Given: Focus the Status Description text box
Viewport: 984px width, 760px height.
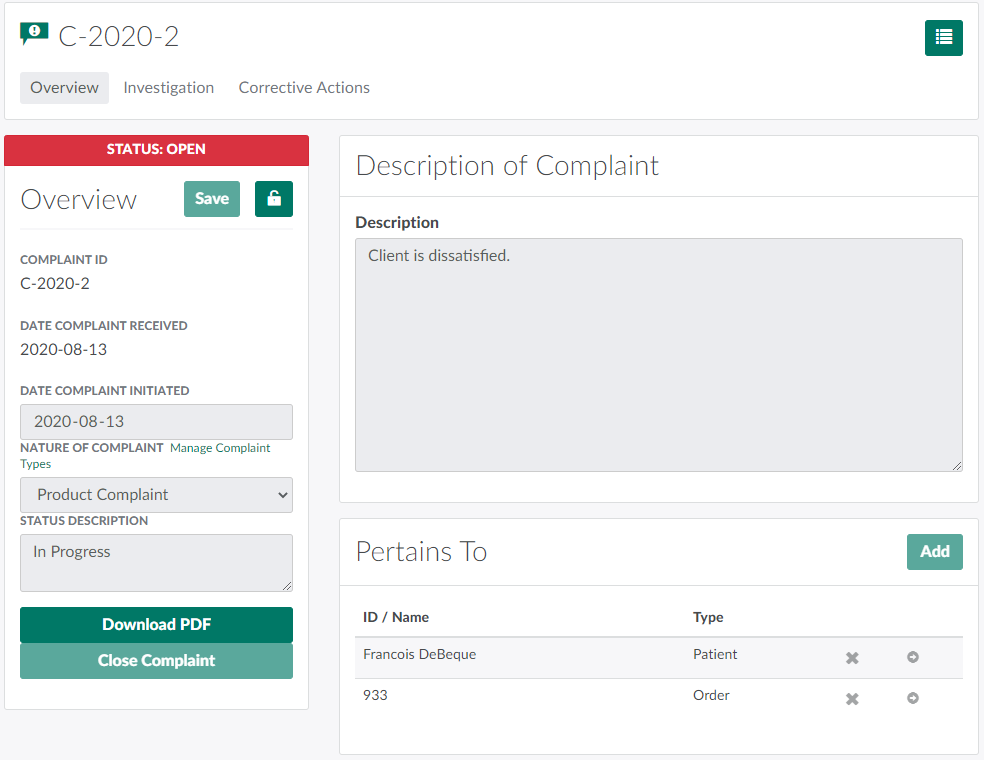Looking at the screenshot, I should point(156,562).
